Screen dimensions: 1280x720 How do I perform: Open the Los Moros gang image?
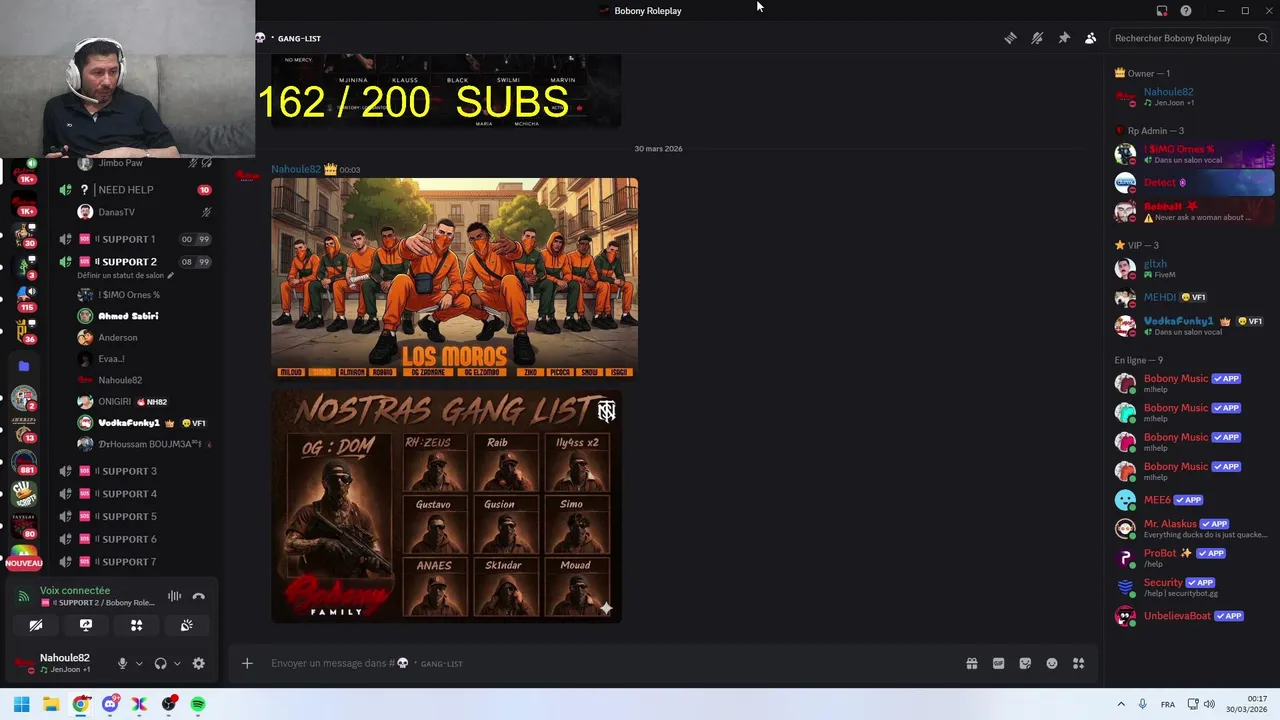(454, 278)
